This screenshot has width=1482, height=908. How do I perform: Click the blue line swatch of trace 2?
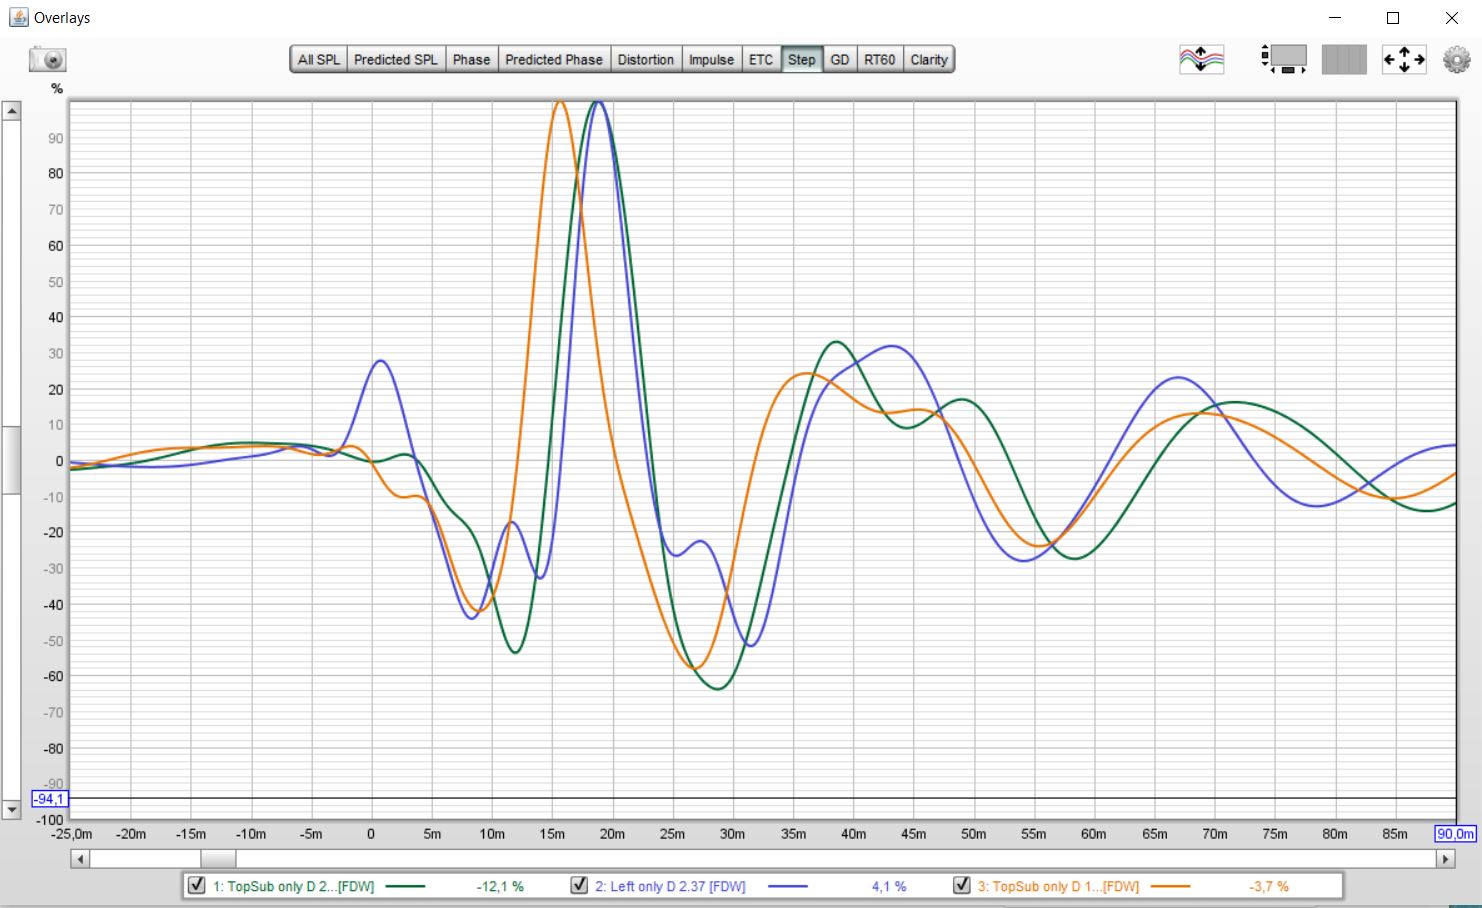coord(788,886)
